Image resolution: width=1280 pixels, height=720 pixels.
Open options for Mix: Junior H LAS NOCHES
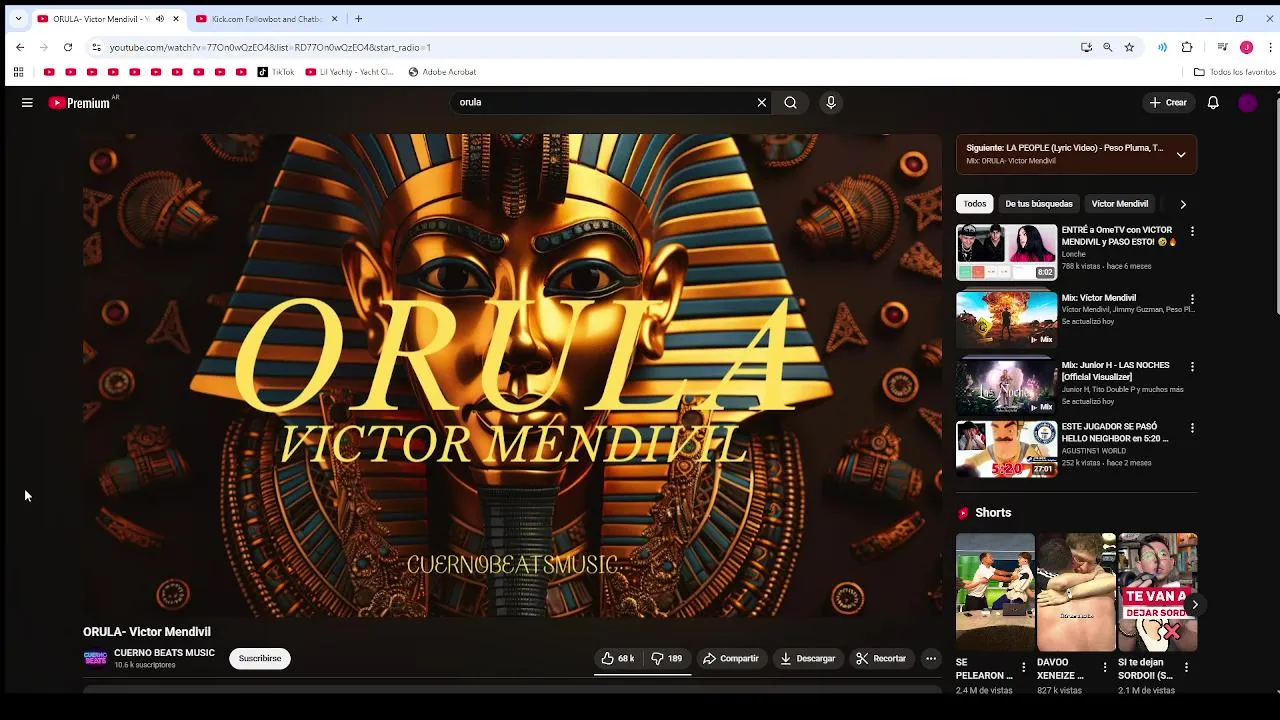(x=1192, y=367)
